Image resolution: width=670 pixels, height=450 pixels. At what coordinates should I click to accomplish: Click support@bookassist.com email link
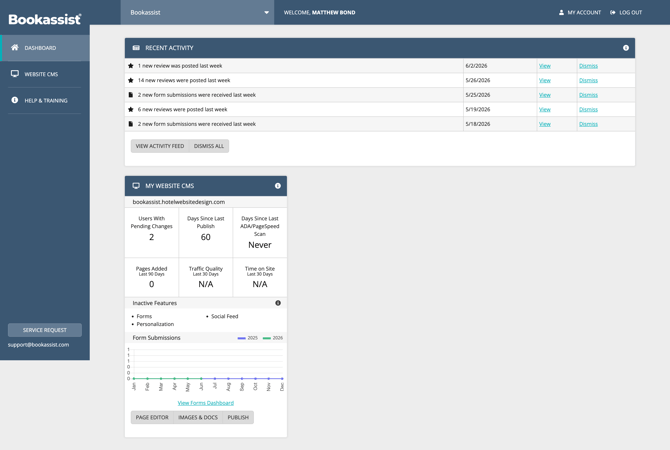[38, 344]
